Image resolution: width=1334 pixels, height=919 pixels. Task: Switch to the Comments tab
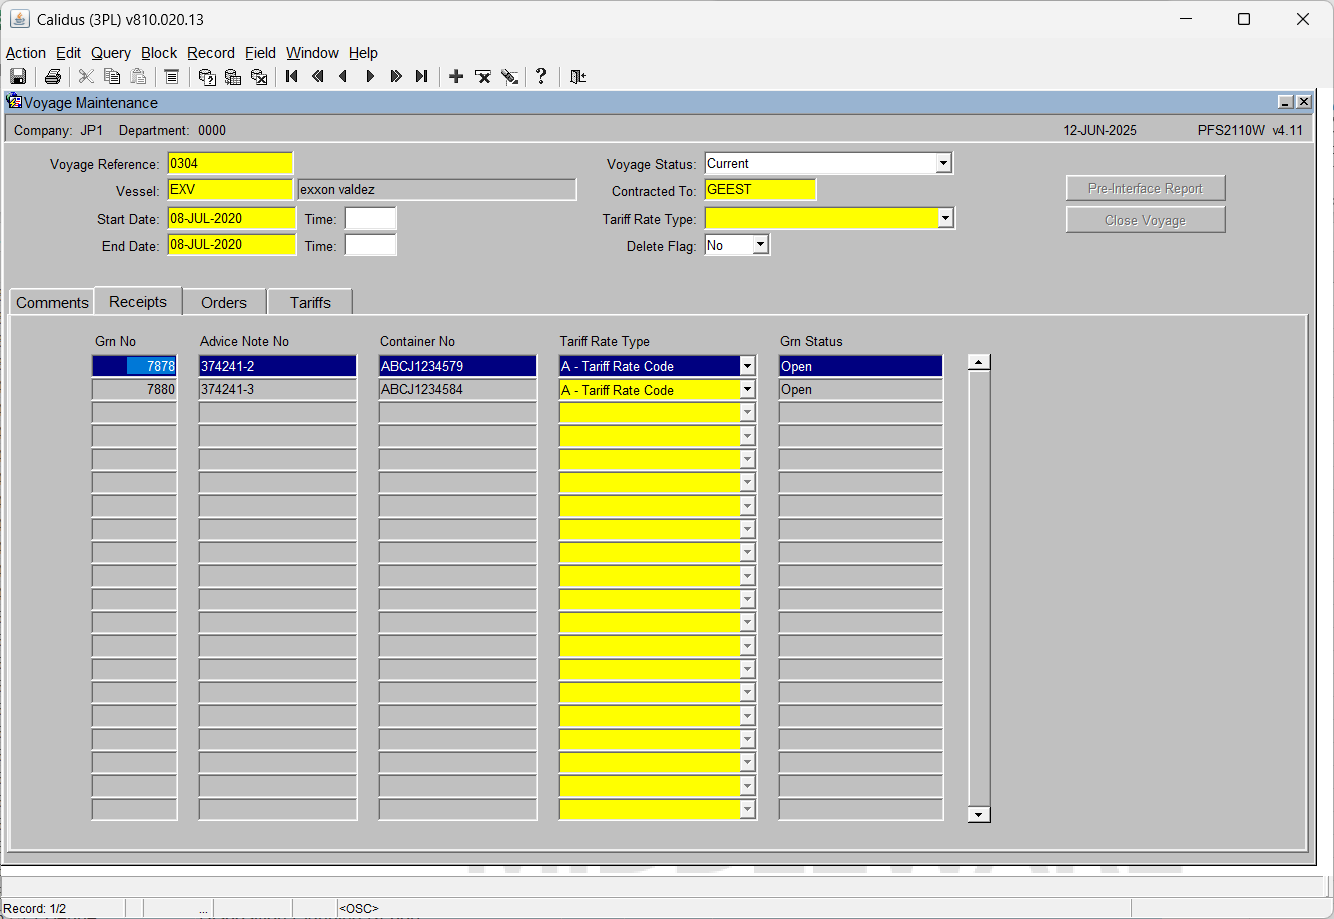pos(52,302)
